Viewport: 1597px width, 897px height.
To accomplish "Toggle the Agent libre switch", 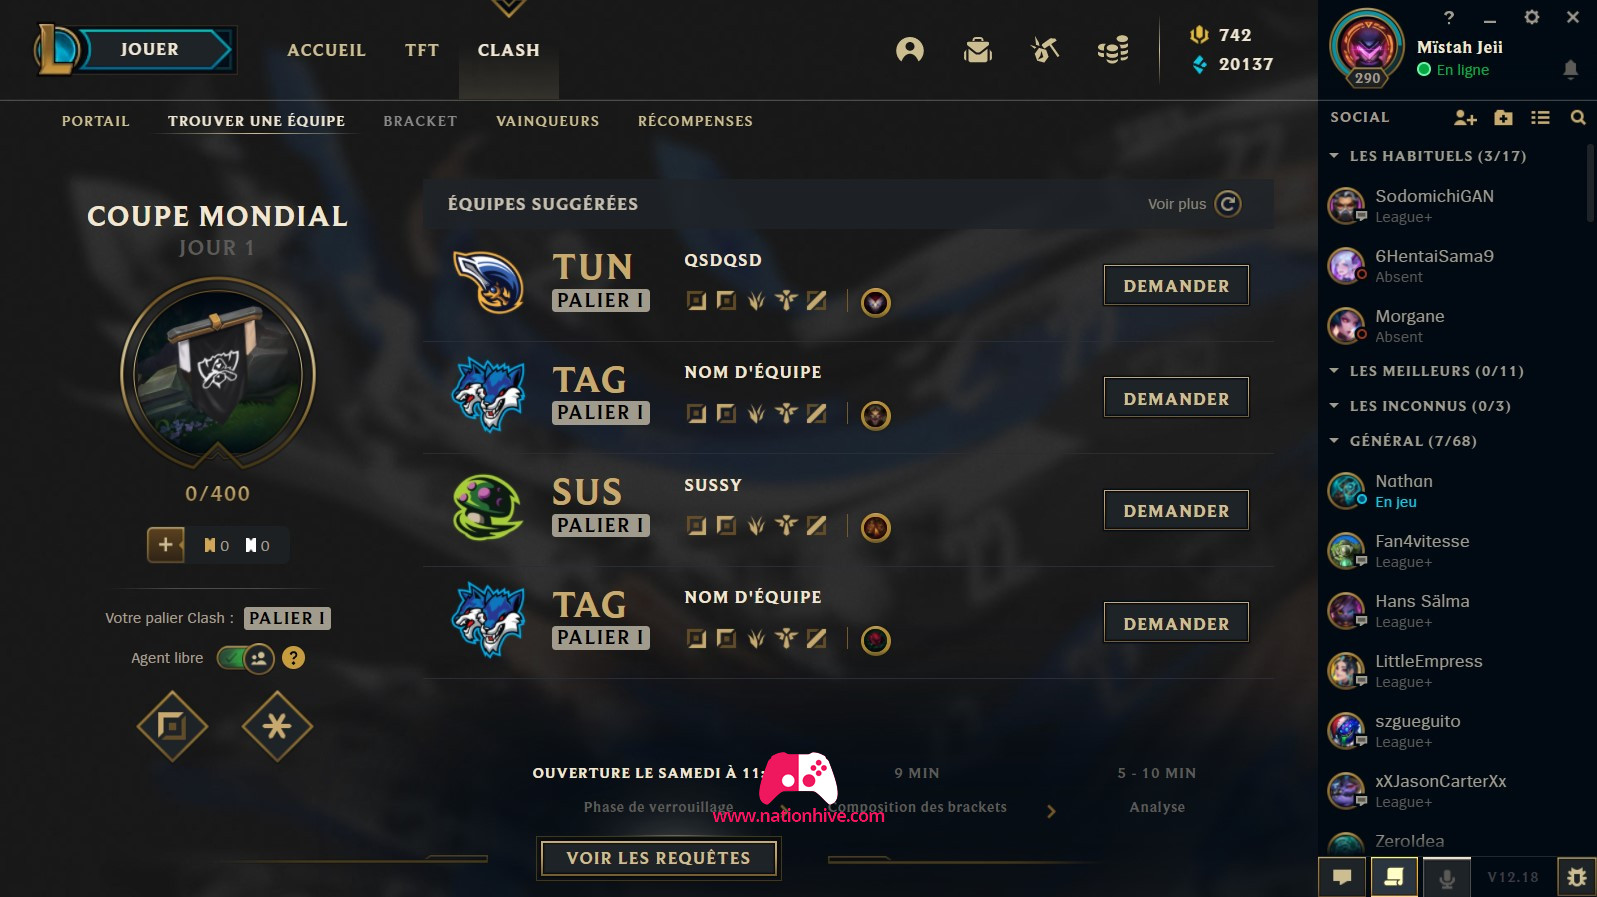I will [x=246, y=658].
